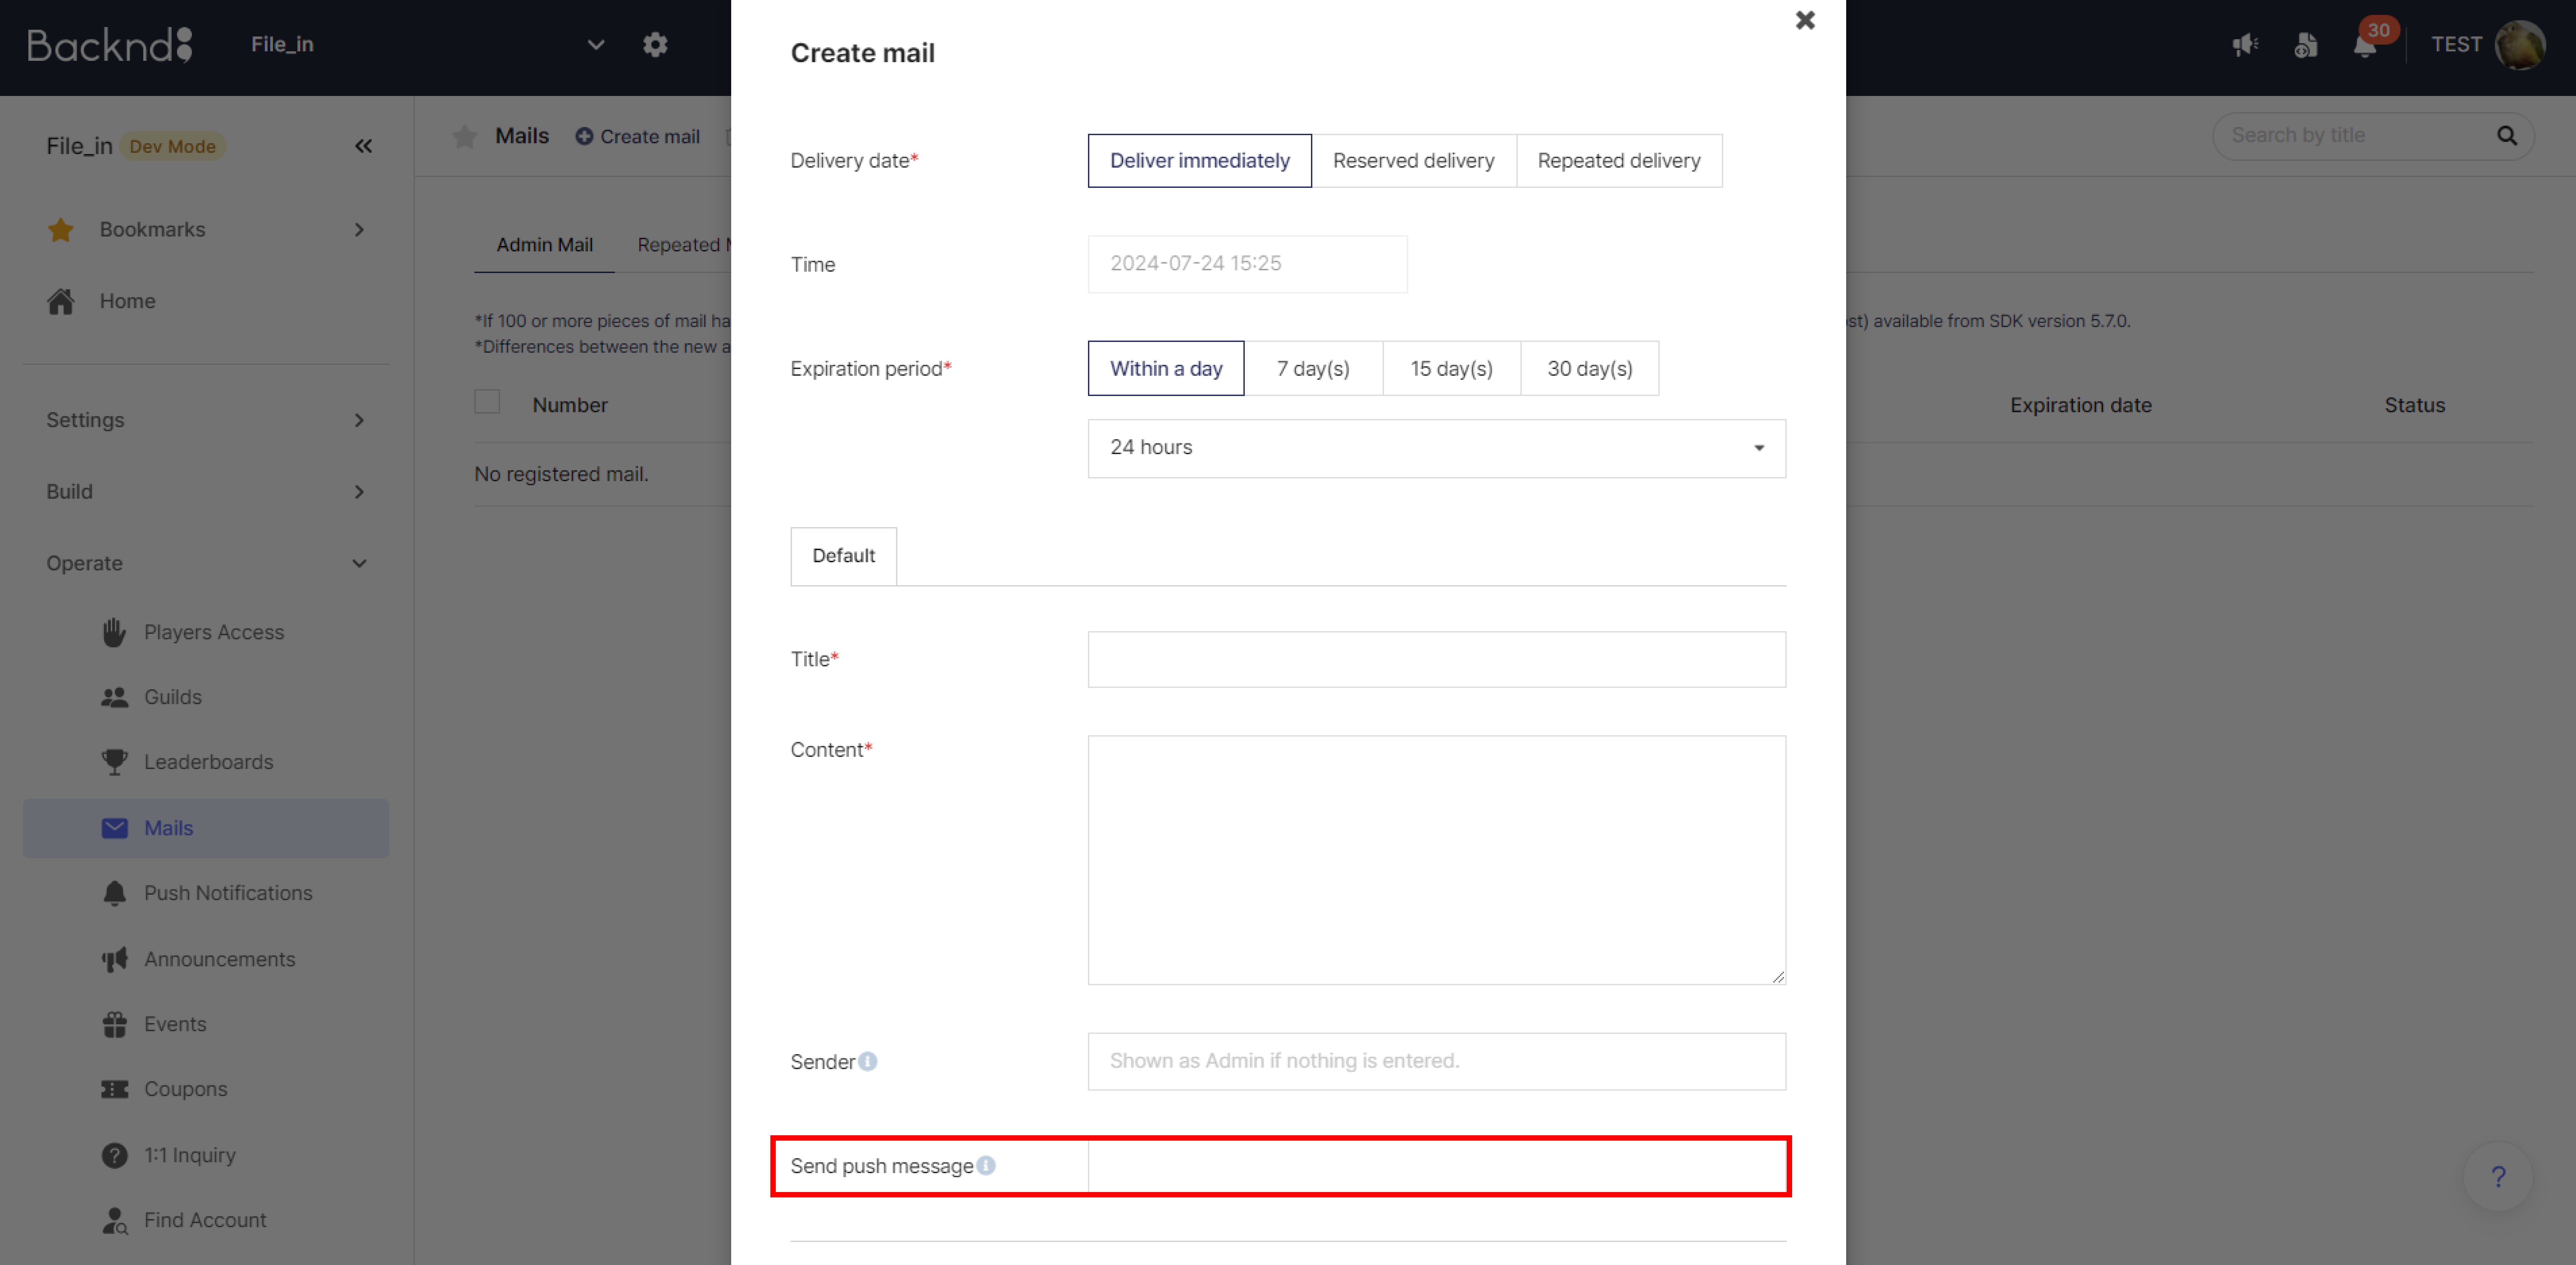The height and width of the screenshot is (1265, 2576).
Task: Open Players Access hand icon
Action: tap(114, 632)
